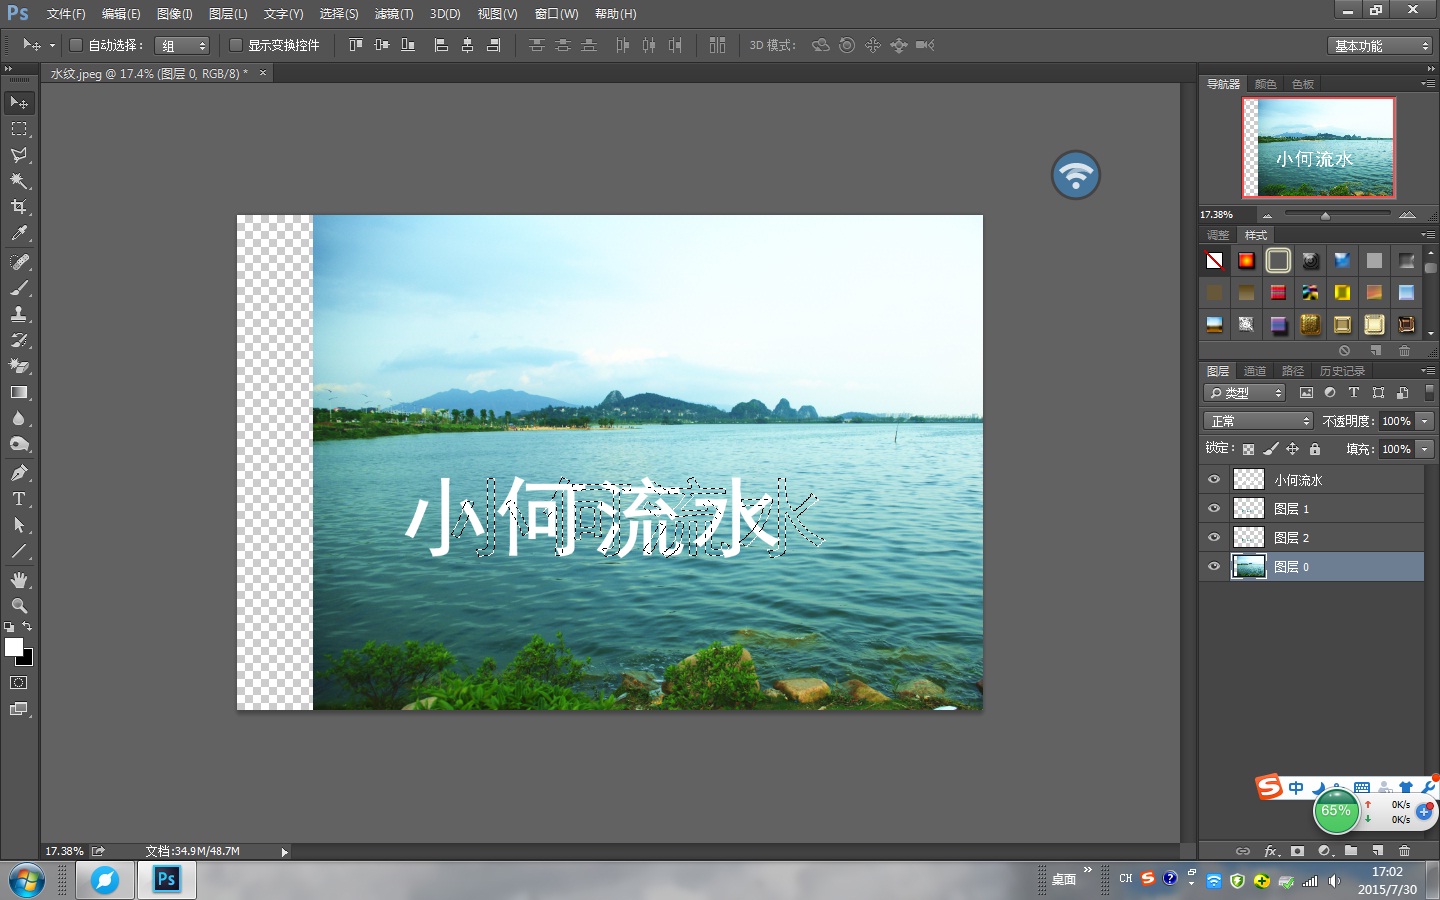Click the opacity 100% input field
1440x900 pixels.
1397,421
